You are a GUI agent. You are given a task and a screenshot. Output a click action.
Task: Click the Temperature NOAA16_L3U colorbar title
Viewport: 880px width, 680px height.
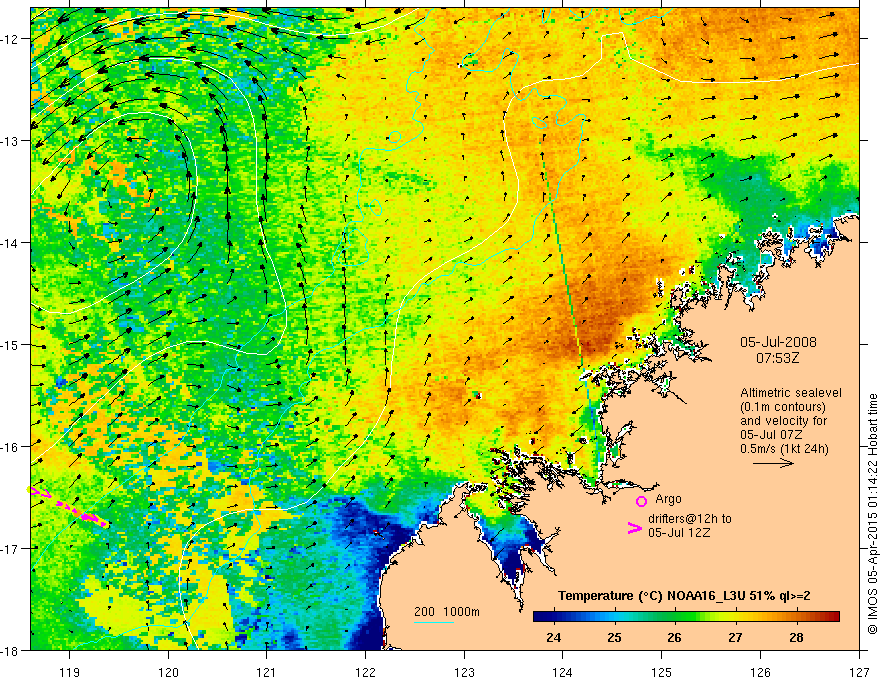(x=684, y=596)
